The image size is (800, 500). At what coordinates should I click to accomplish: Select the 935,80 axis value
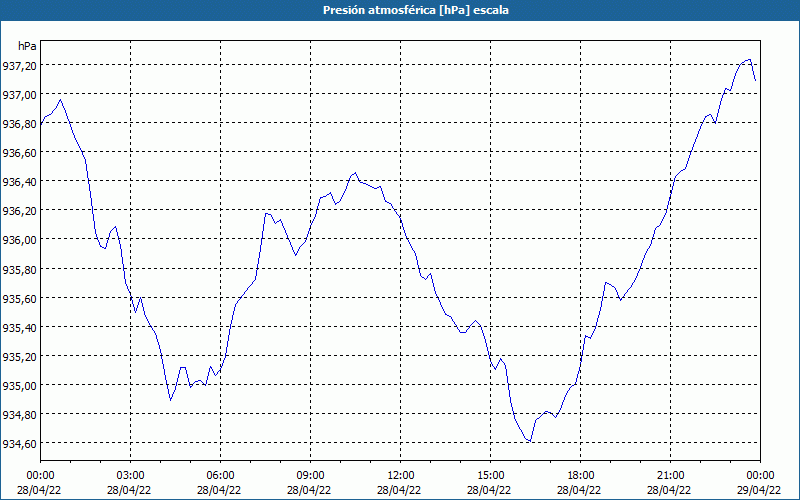point(19,269)
